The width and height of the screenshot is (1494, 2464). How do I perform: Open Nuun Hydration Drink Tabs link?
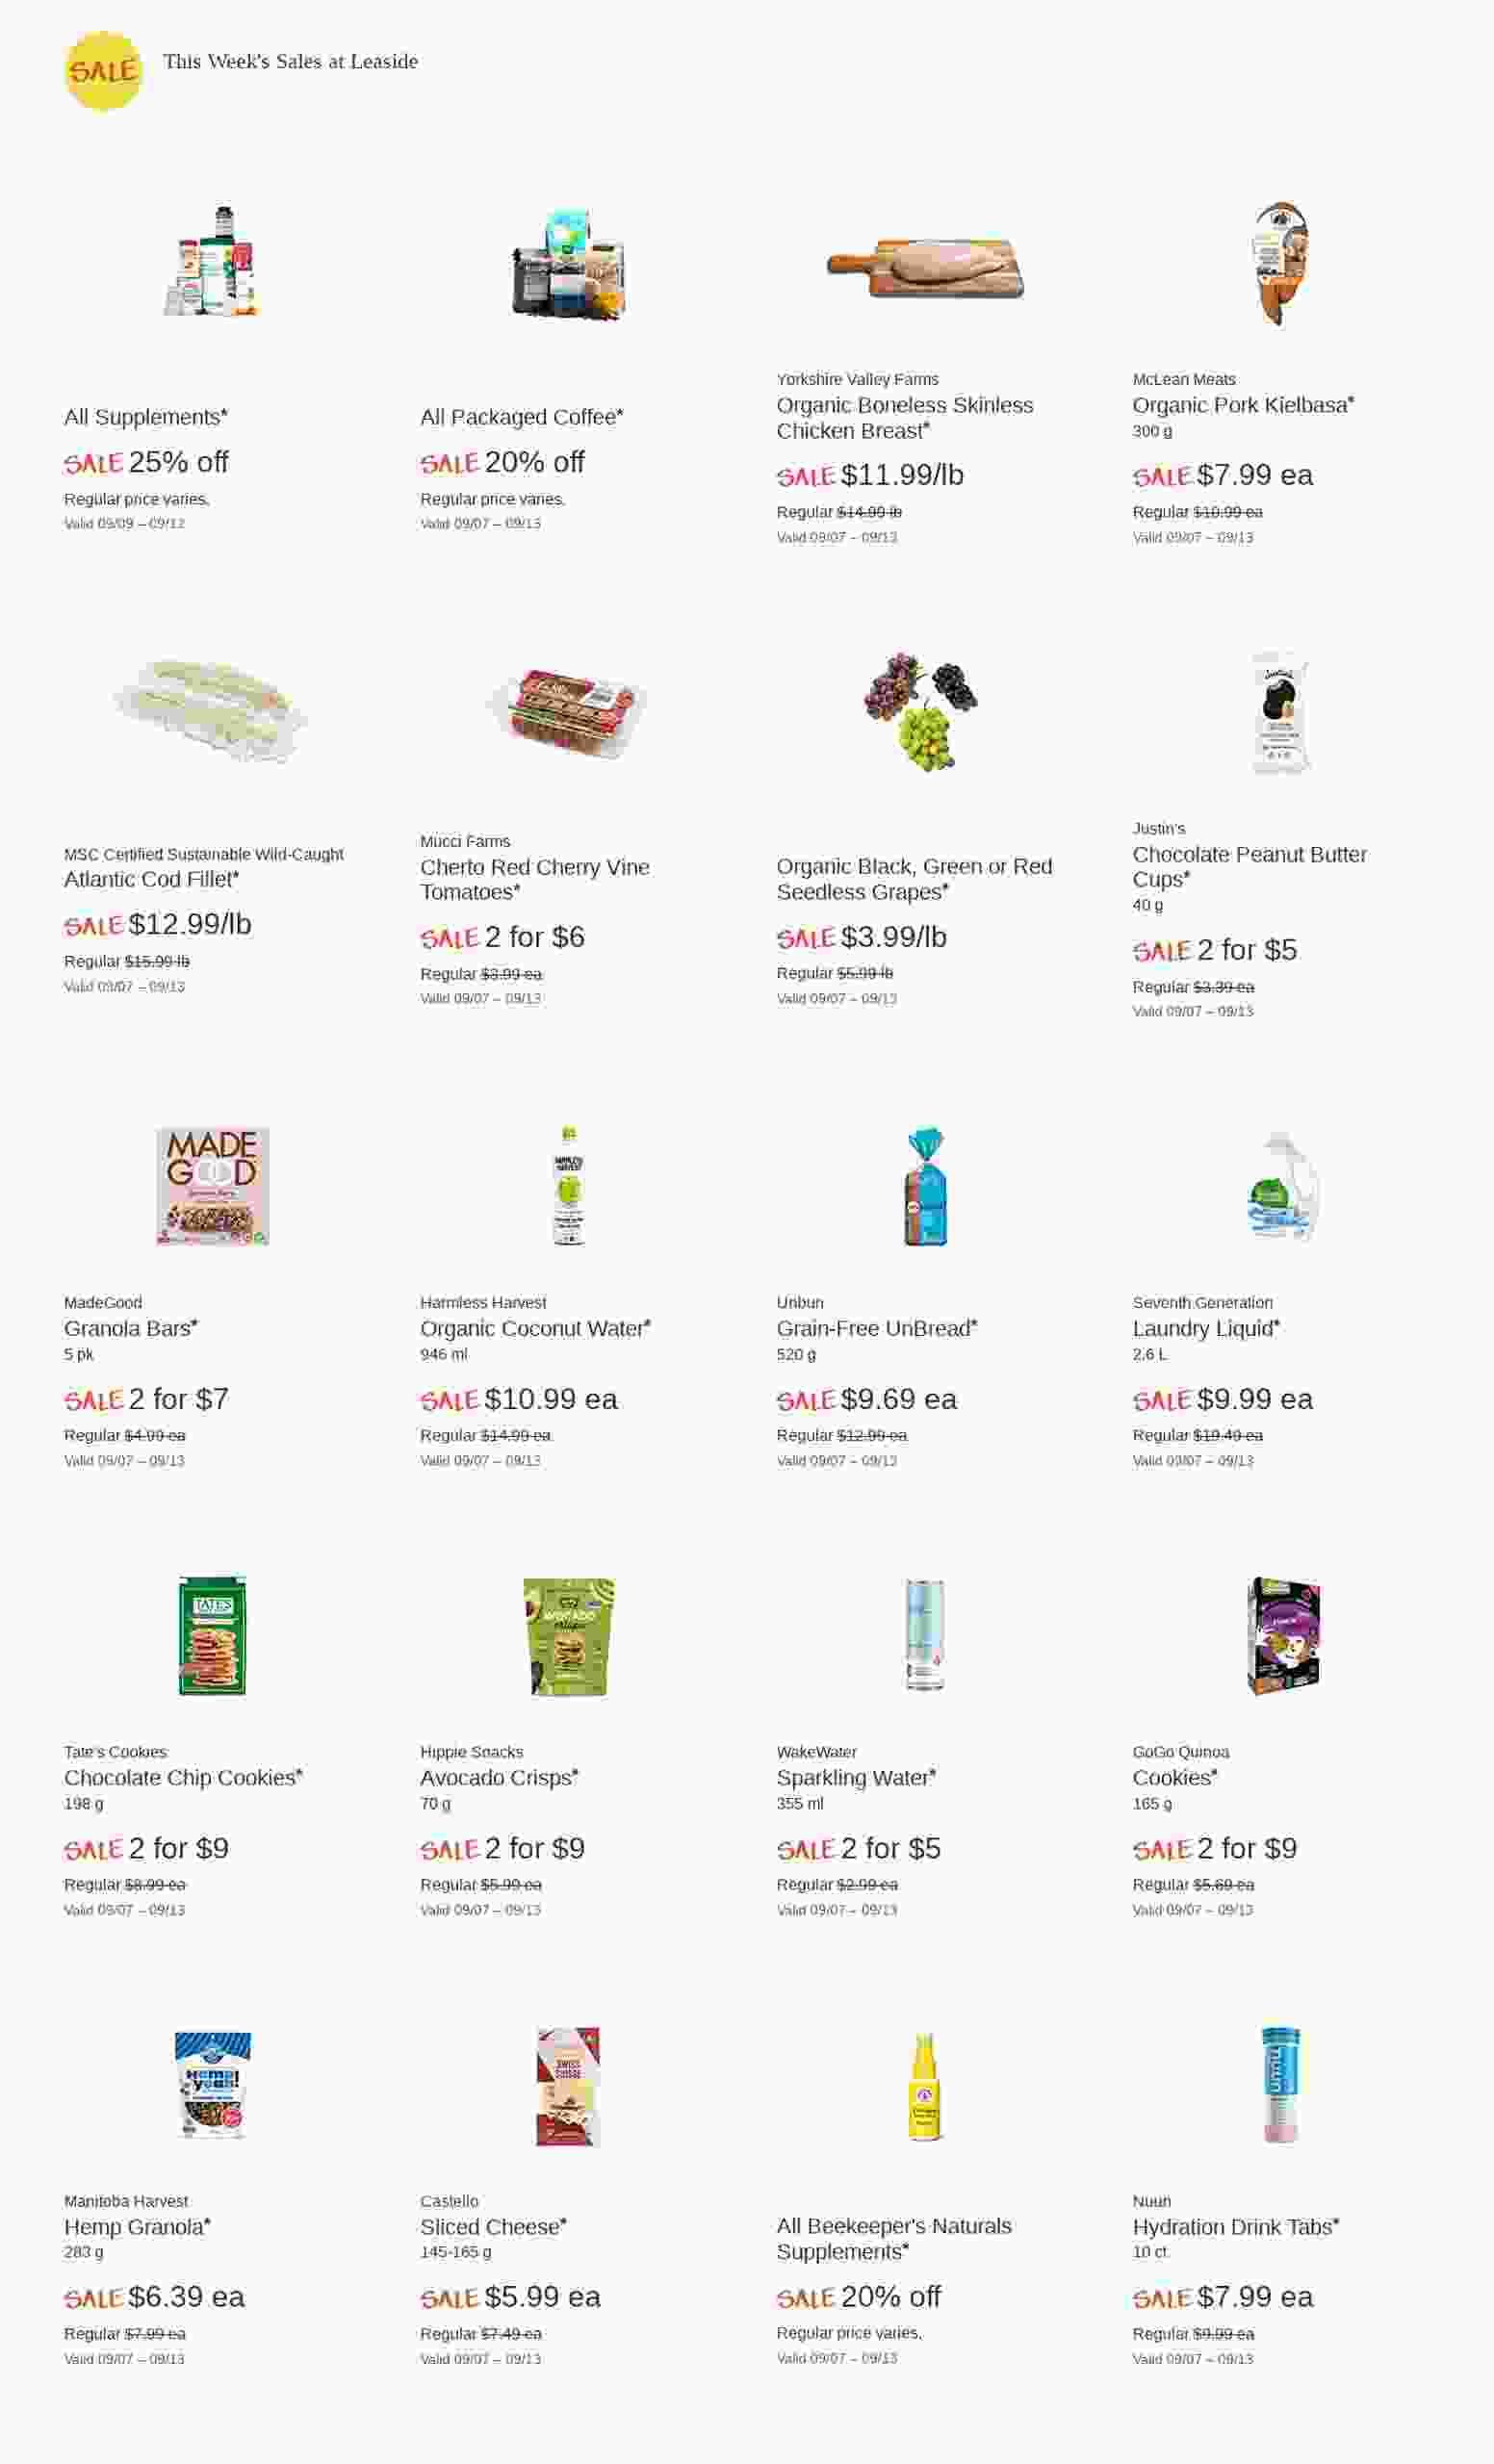tap(1234, 2226)
